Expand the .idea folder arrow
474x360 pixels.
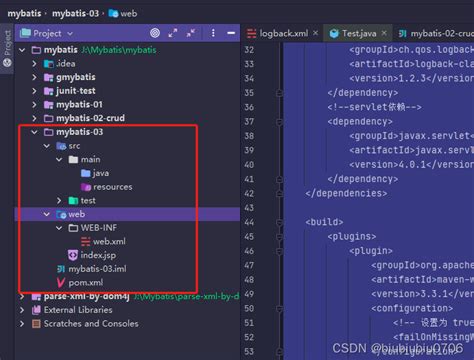coord(34,64)
